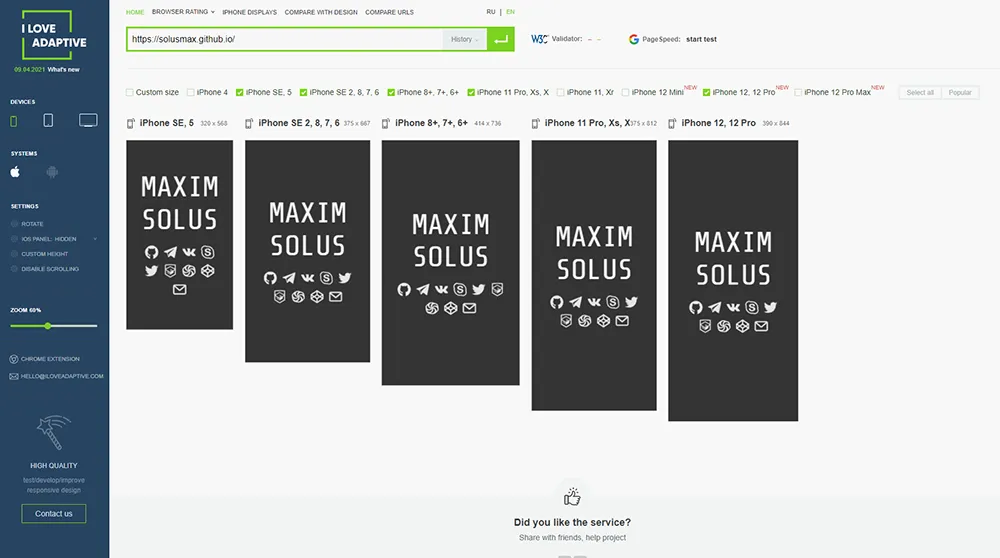Rotate the iPhone SE, 5 preview icon
This screenshot has width=1000, height=558.
[x=131, y=124]
